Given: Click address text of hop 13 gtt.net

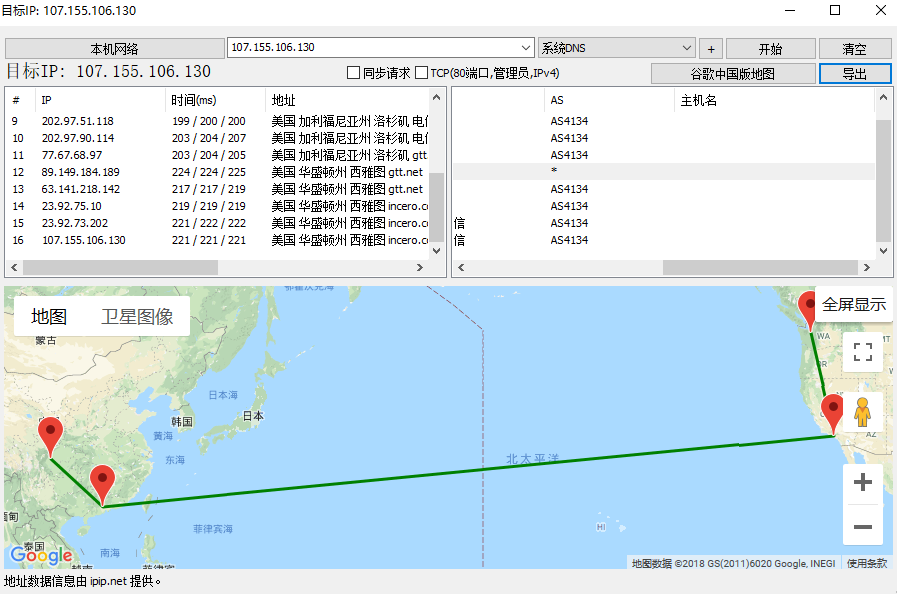Looking at the screenshot, I should point(347,189).
